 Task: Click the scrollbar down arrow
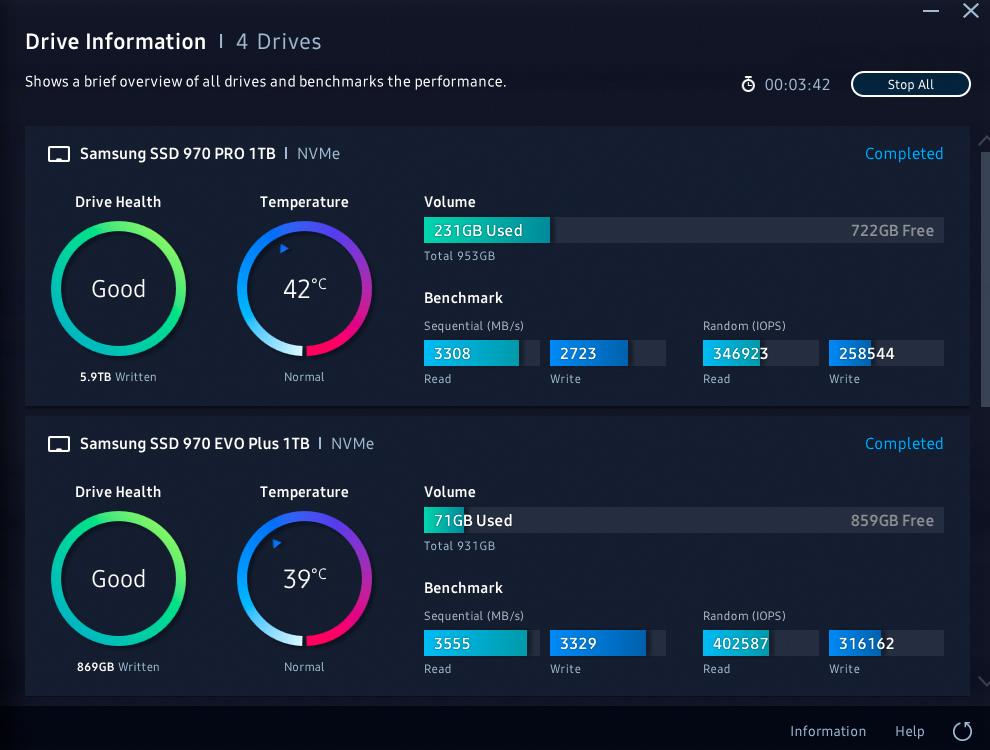click(x=984, y=681)
